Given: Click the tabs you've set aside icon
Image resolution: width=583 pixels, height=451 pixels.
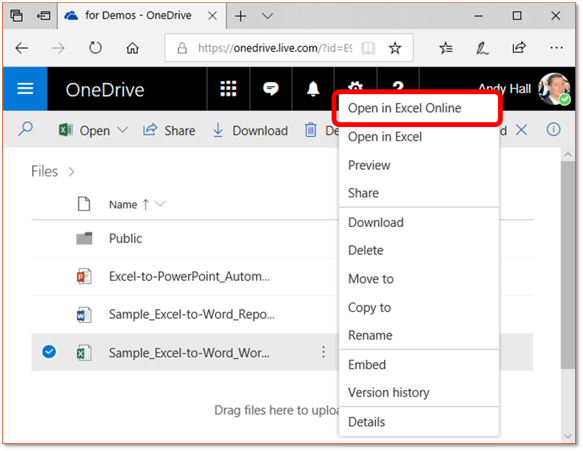Looking at the screenshot, I should coord(16,16).
